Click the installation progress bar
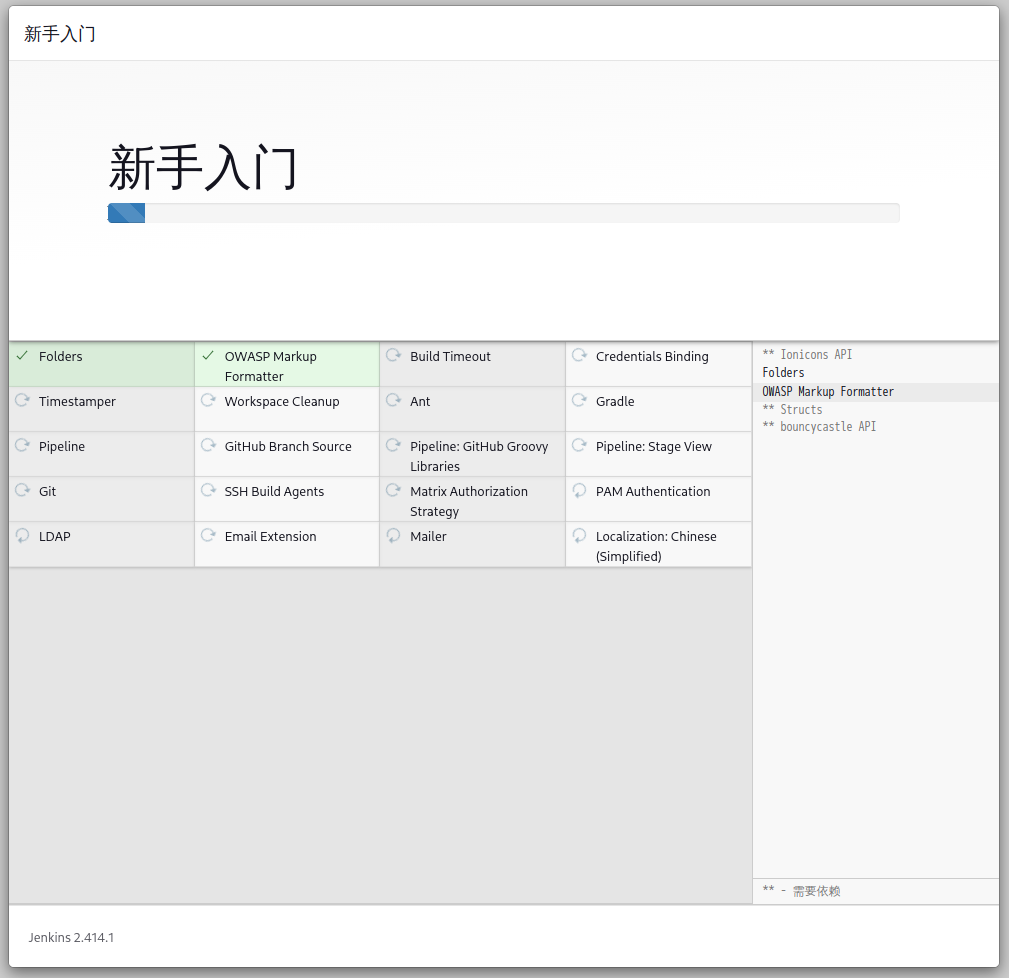1009x978 pixels. 503,213
